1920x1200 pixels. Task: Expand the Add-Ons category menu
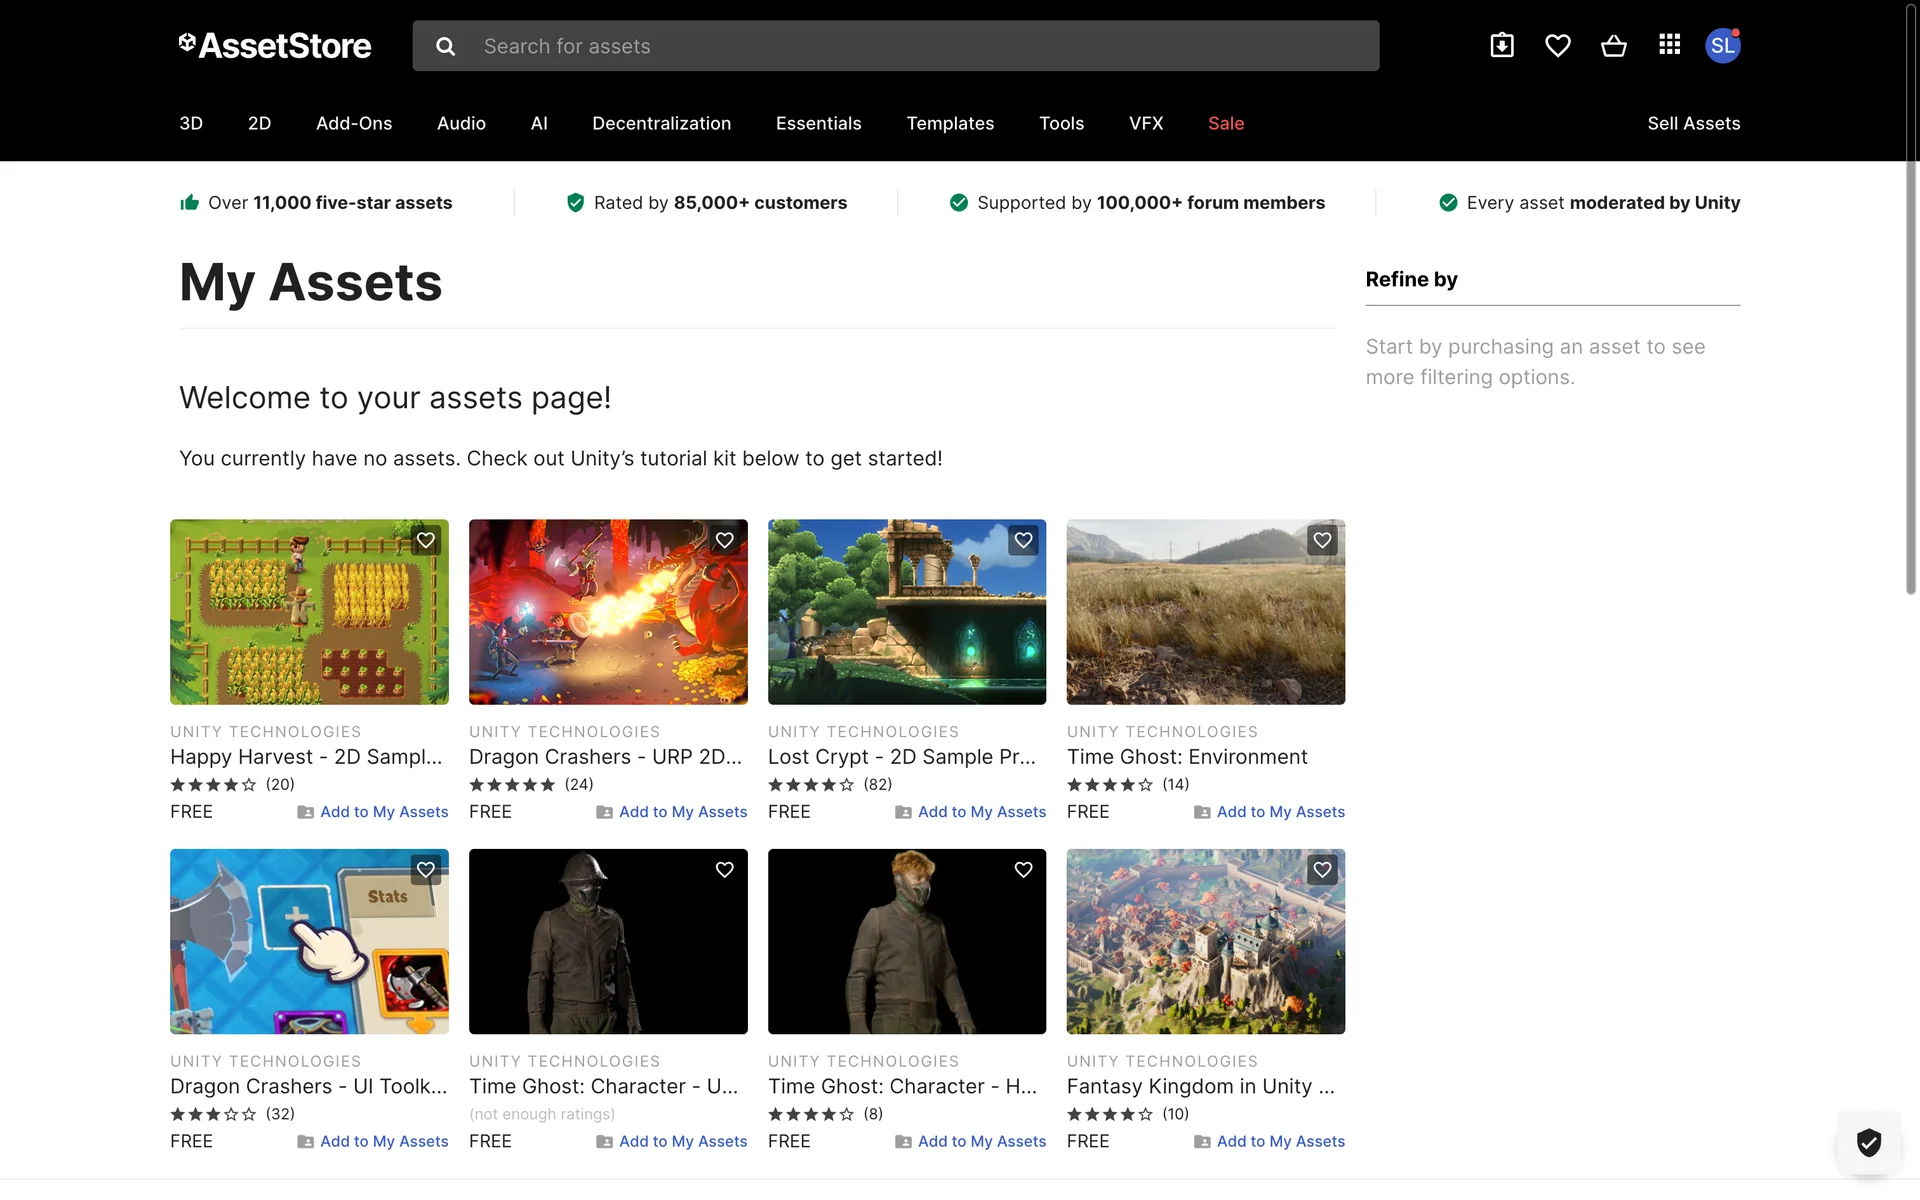click(354, 123)
